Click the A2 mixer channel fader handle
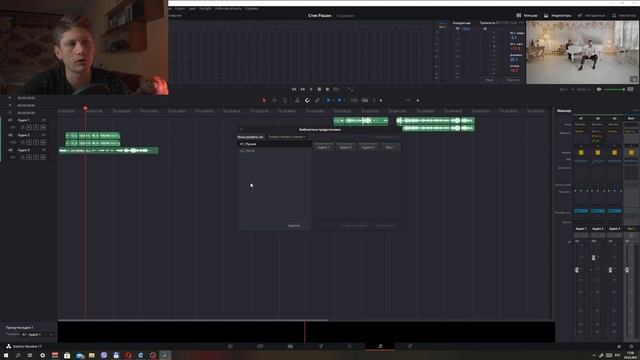This screenshot has width=640, height=360. click(x=593, y=258)
